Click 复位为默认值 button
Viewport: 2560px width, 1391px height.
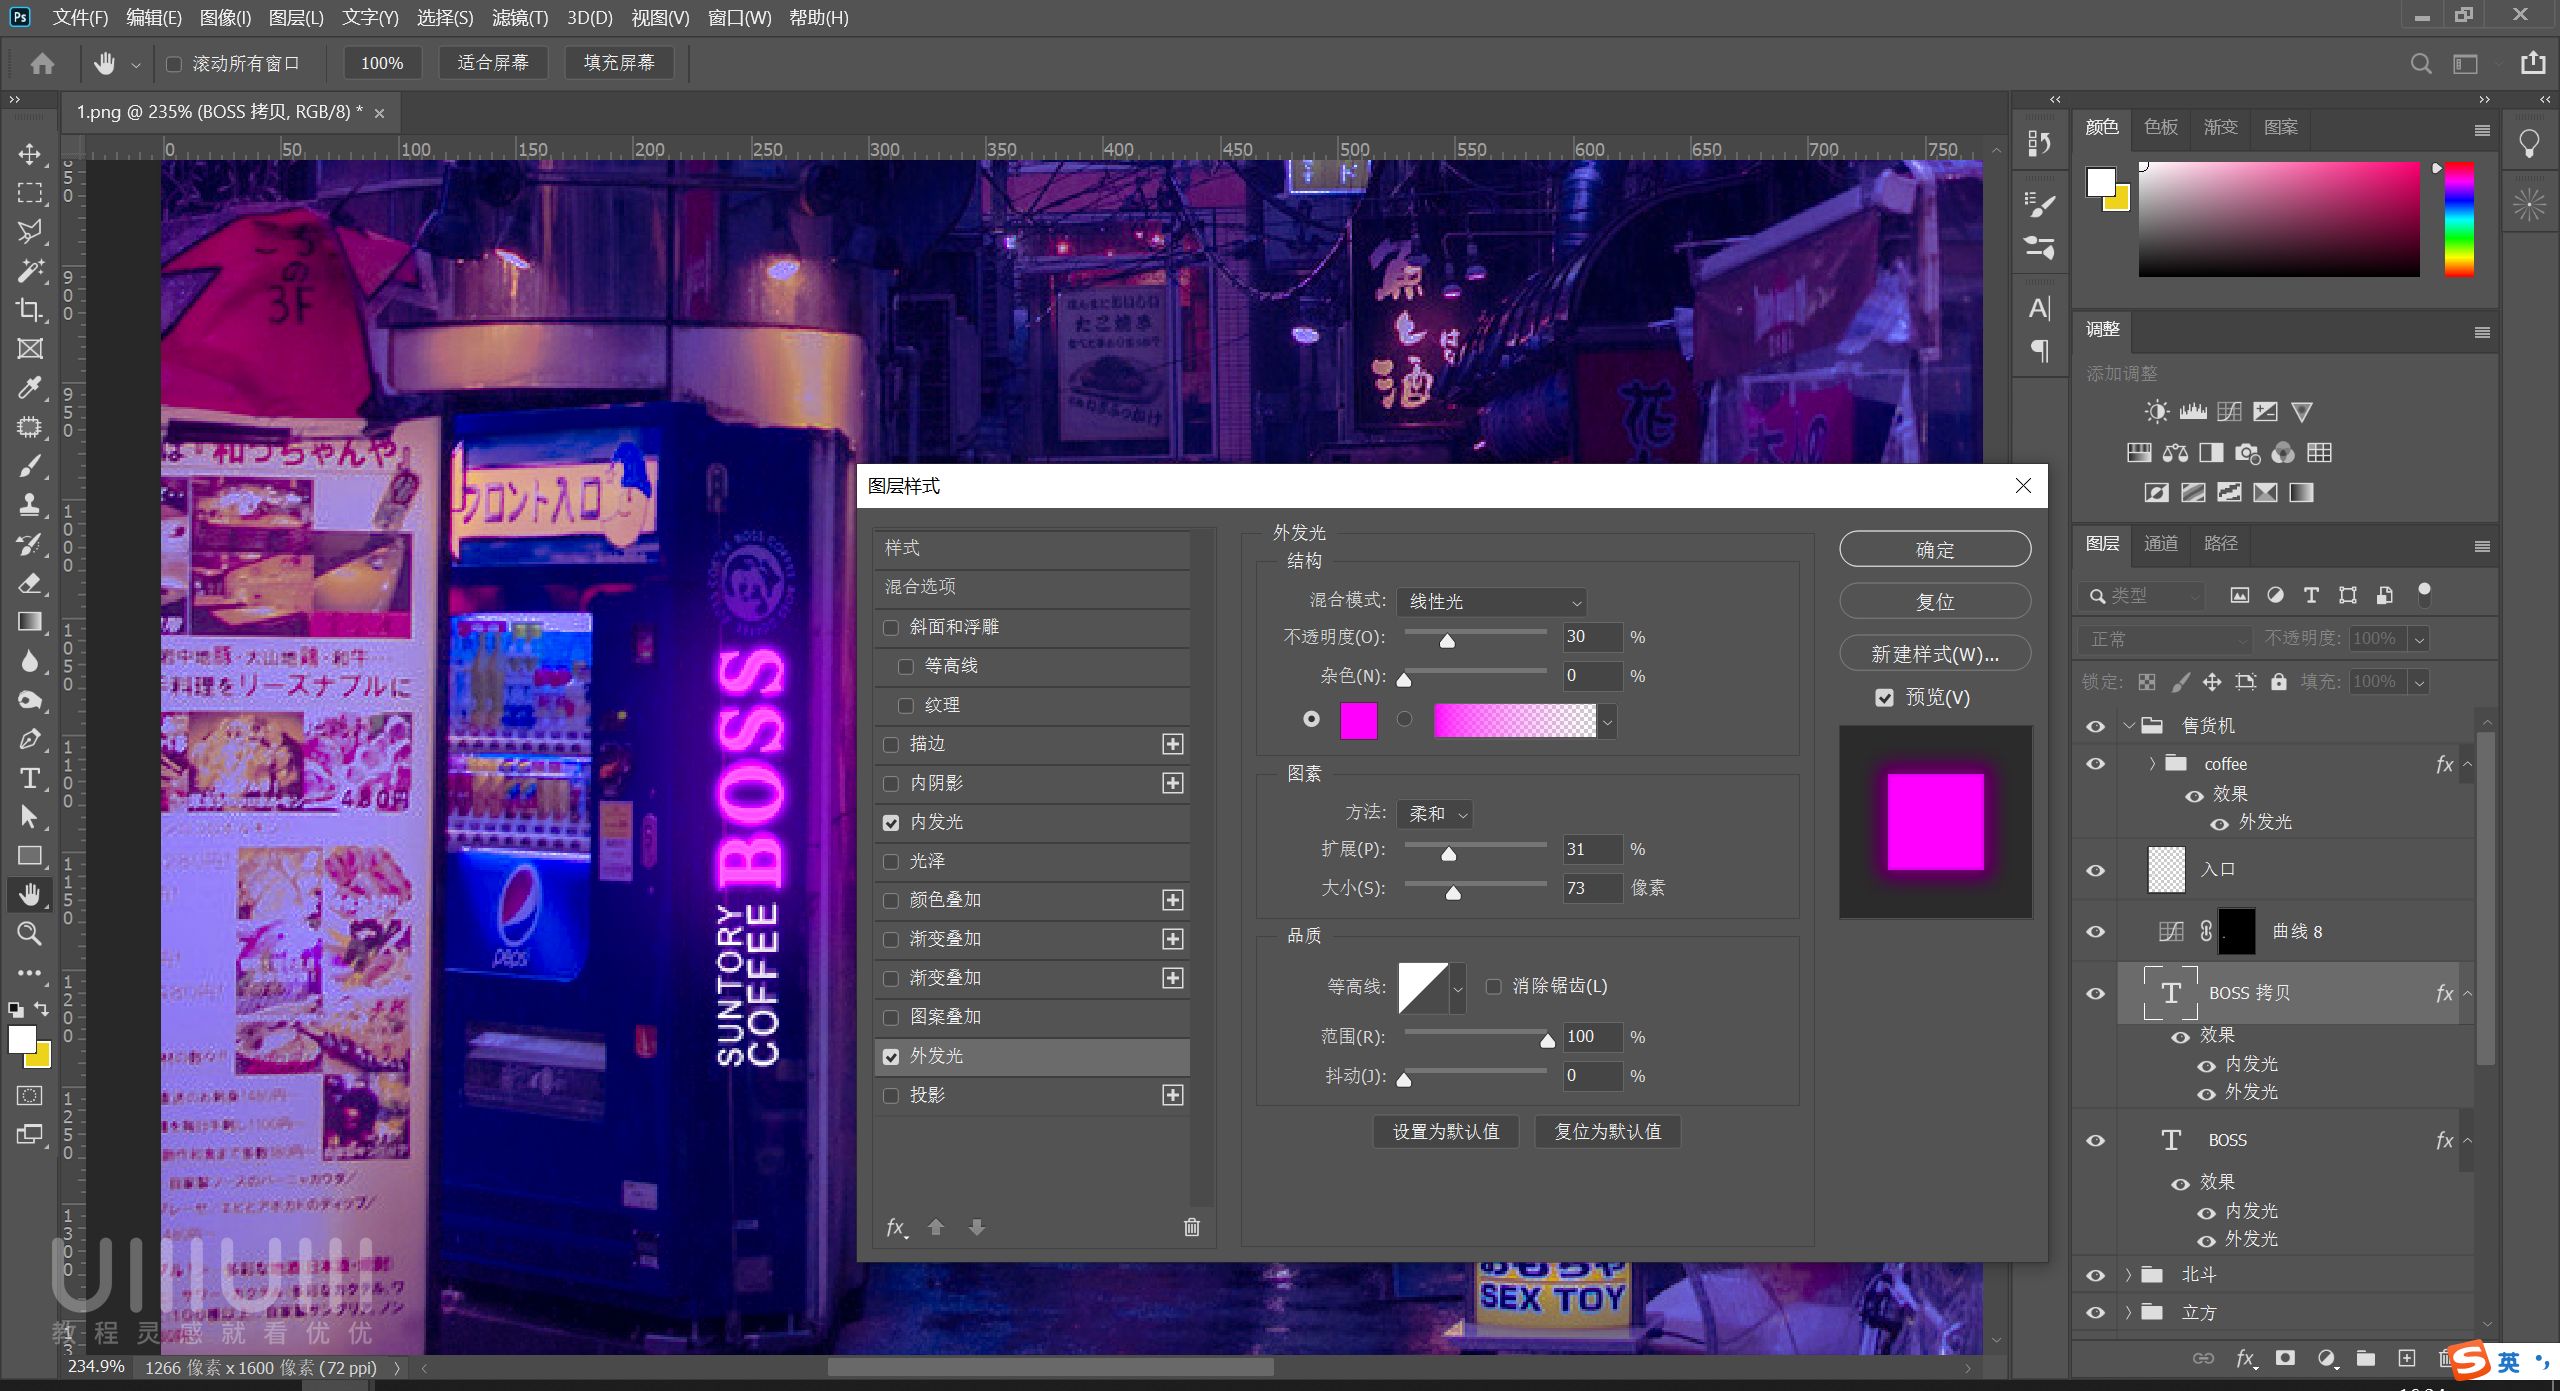tap(1608, 1132)
